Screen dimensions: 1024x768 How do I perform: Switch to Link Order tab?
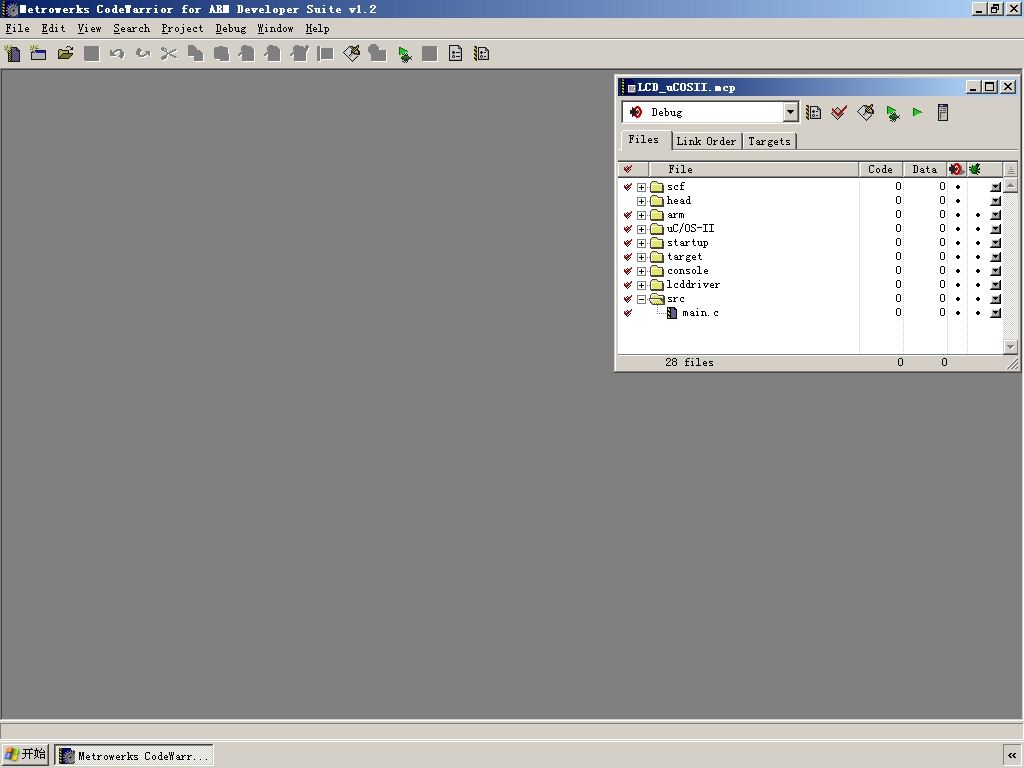pyautogui.click(x=706, y=141)
